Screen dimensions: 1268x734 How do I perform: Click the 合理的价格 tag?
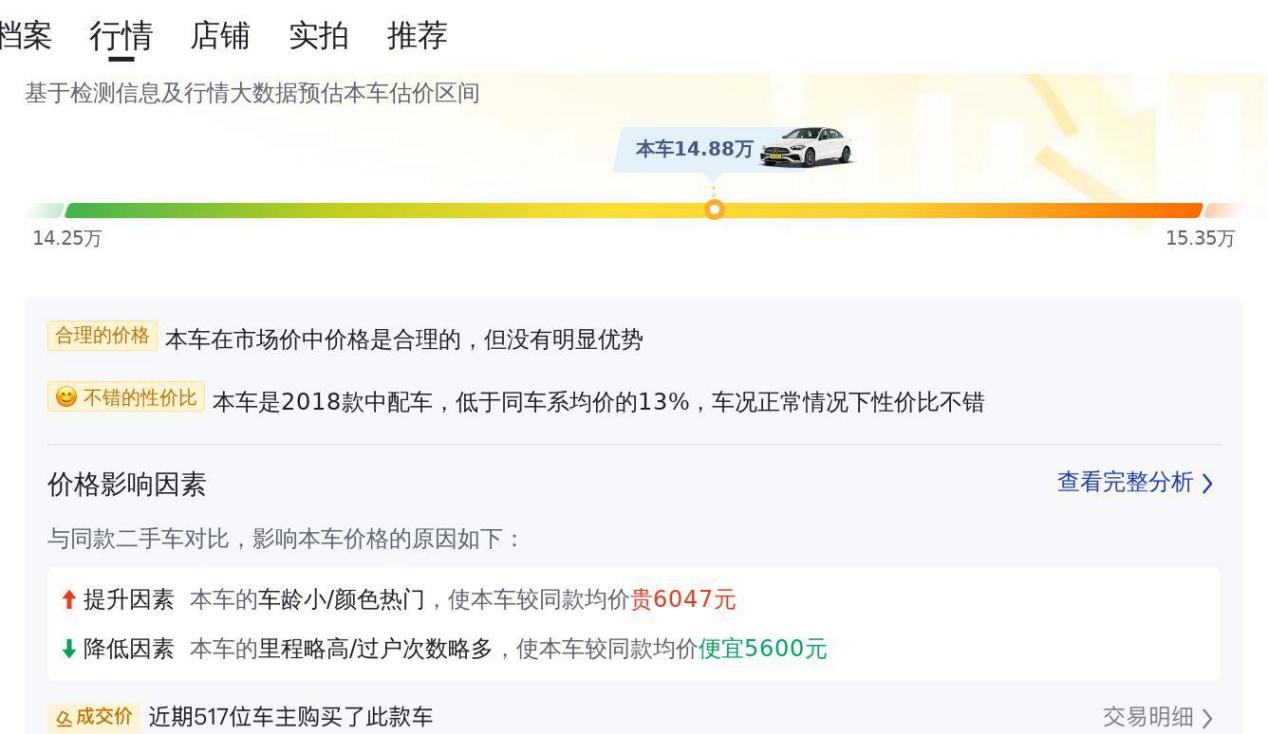[101, 337]
